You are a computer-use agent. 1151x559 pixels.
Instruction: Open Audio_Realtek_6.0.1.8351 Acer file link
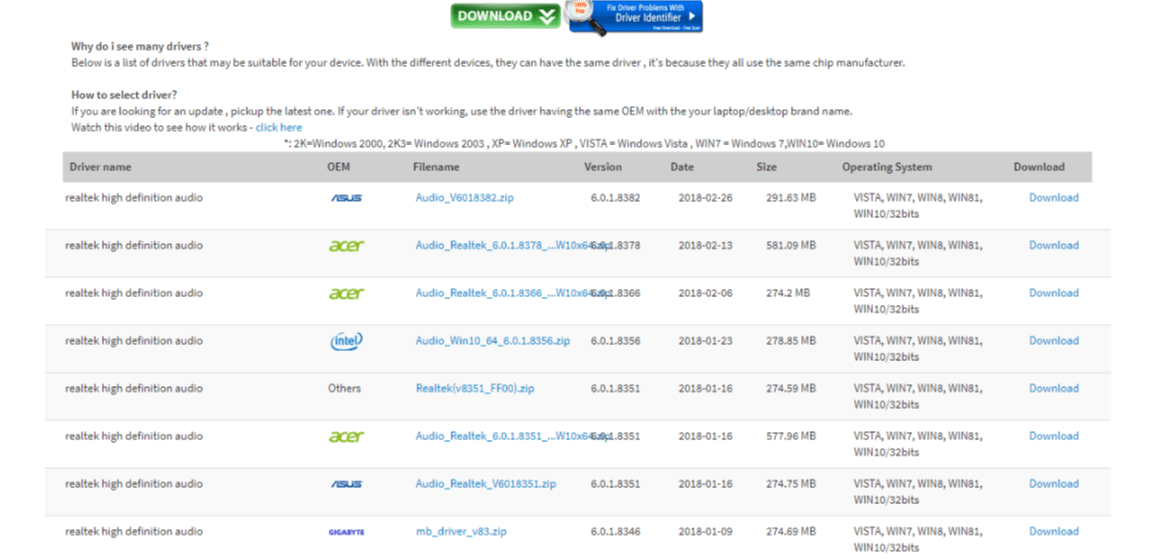(x=512, y=436)
